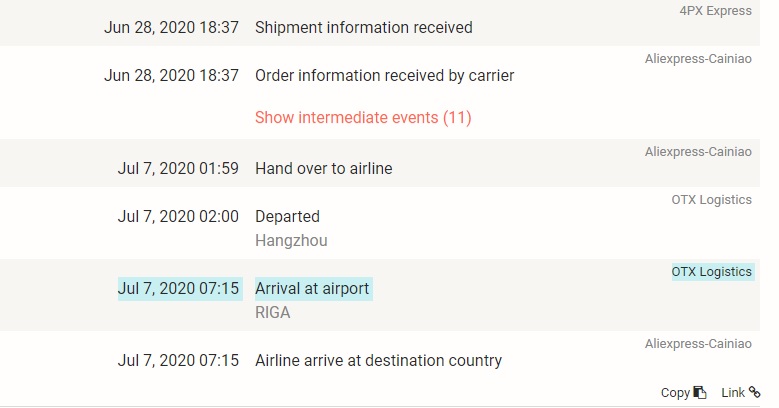Screen dimensions: 779x408
Task: Click the Hand over to airline event
Action: pyautogui.click(x=323, y=168)
